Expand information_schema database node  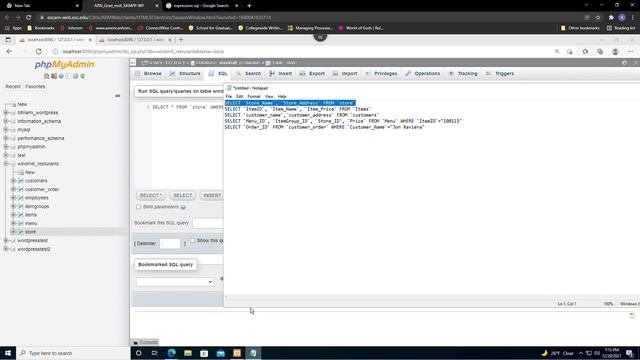click(6, 121)
